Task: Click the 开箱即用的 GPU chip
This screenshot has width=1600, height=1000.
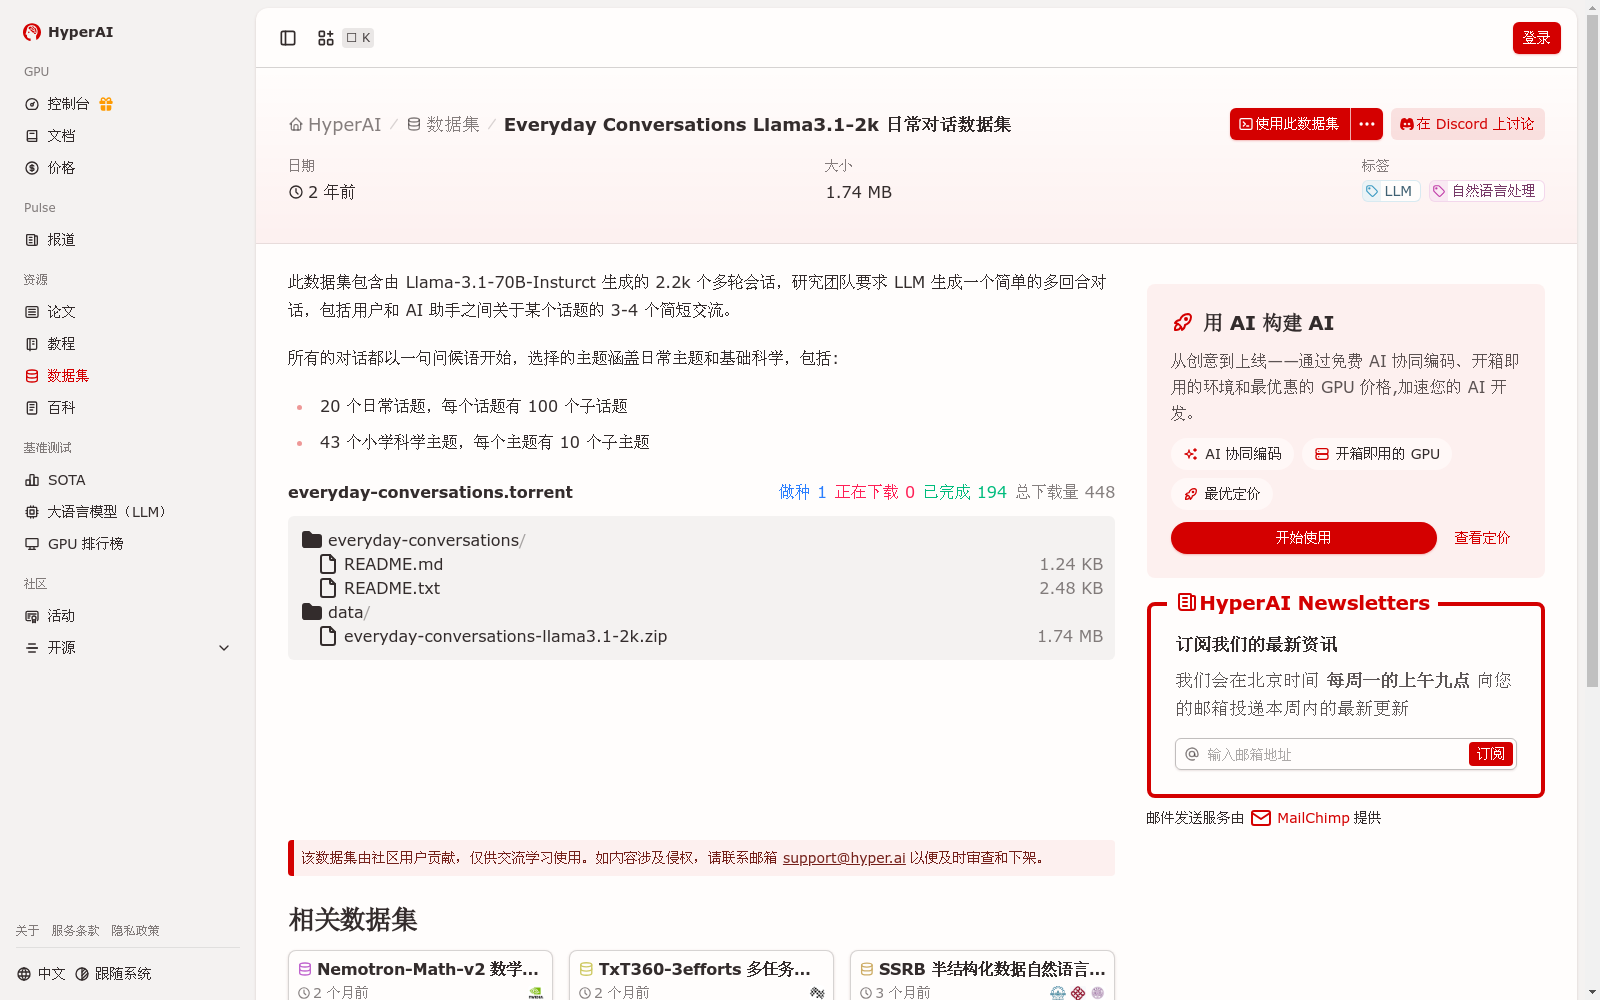Action: 1377,454
